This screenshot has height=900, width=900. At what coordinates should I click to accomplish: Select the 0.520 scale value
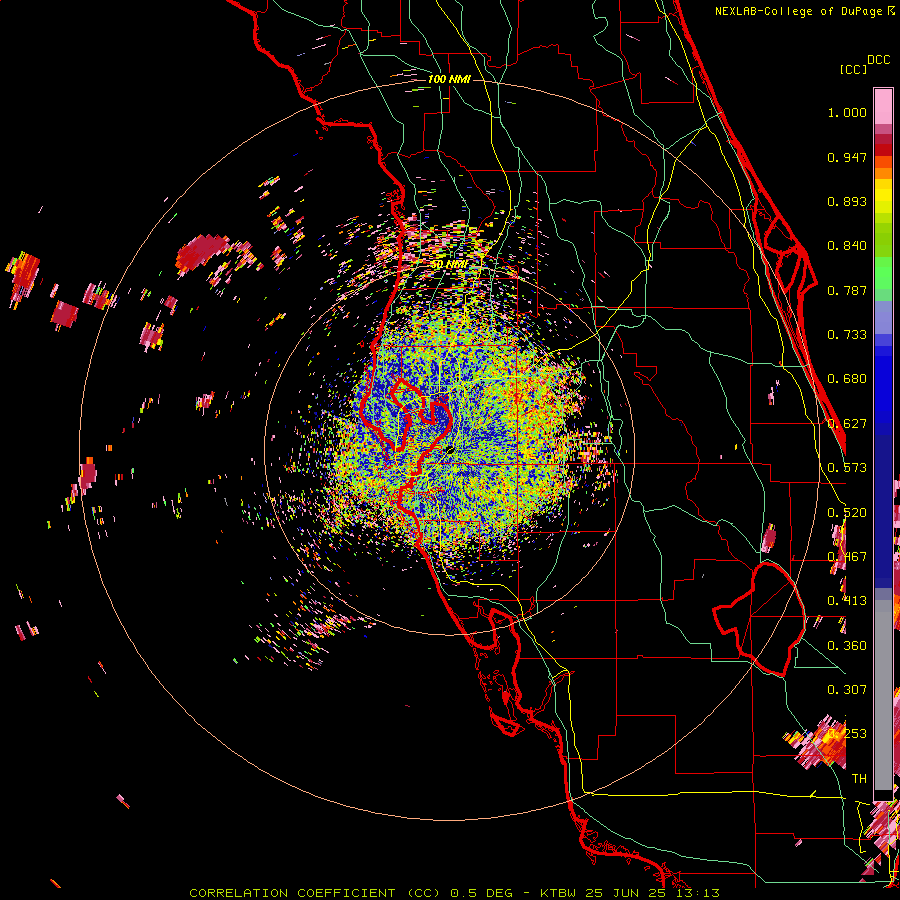pyautogui.click(x=847, y=513)
